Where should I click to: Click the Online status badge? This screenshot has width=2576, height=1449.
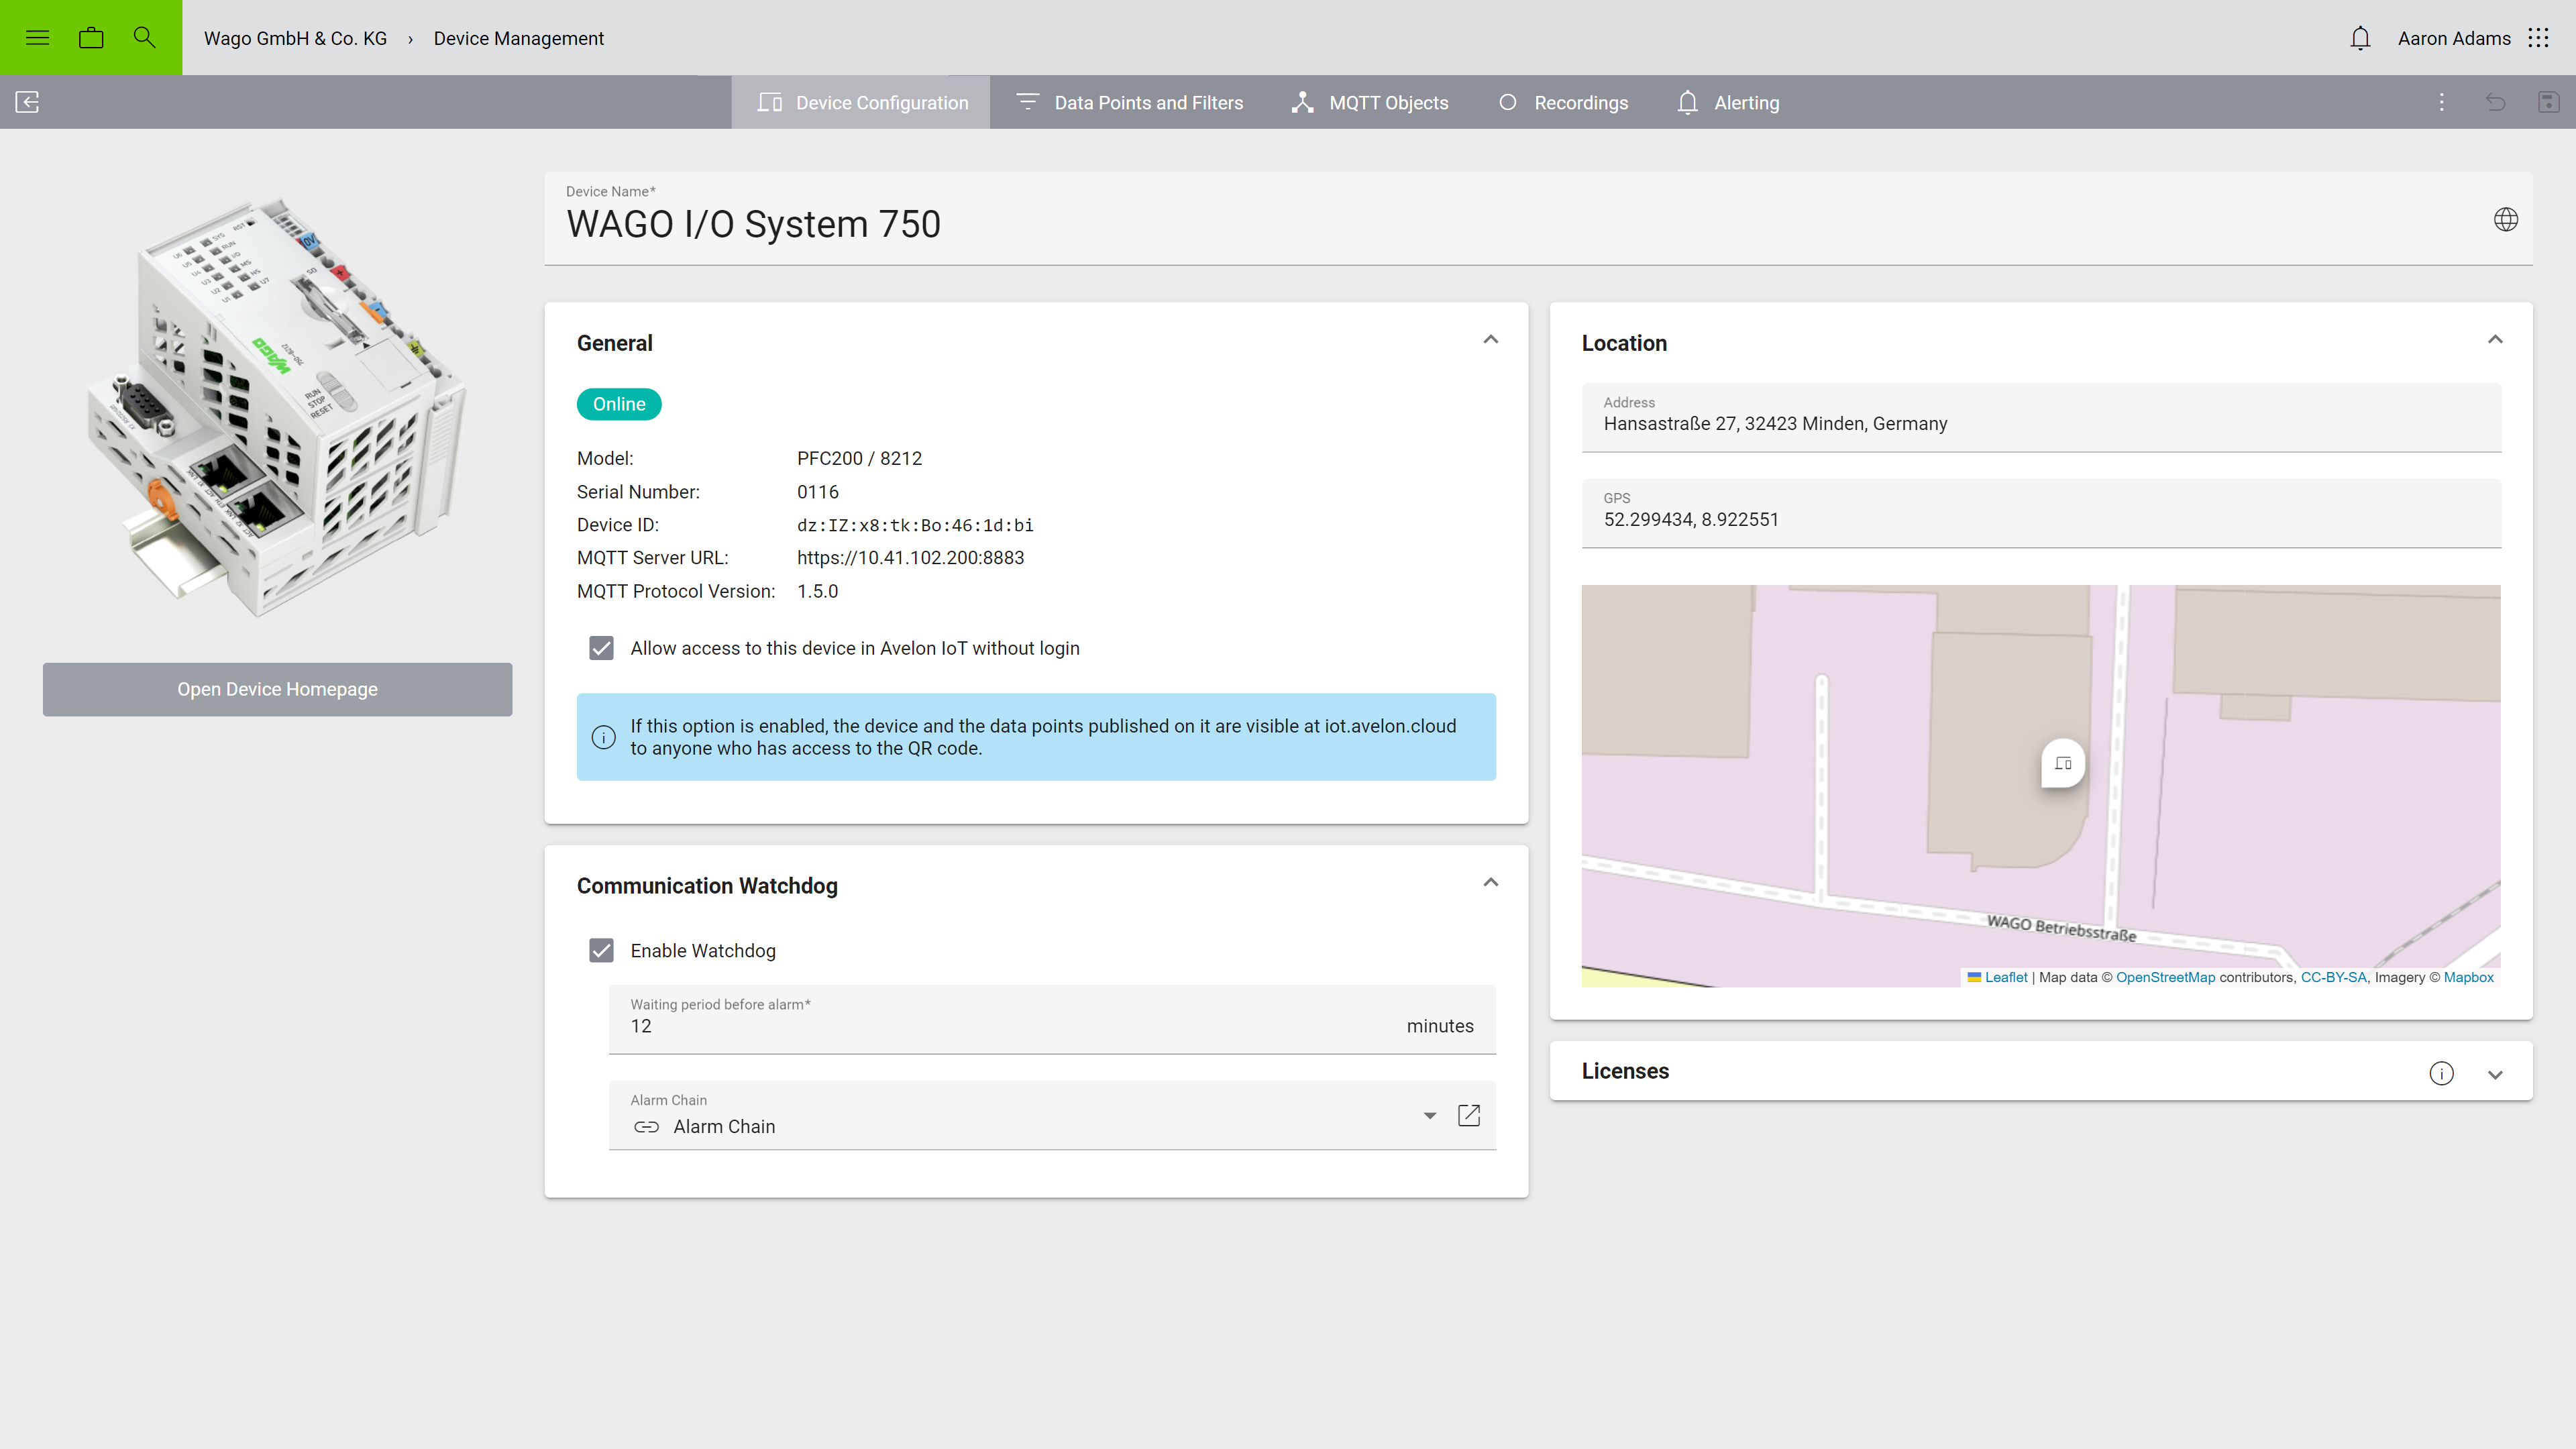(619, 404)
